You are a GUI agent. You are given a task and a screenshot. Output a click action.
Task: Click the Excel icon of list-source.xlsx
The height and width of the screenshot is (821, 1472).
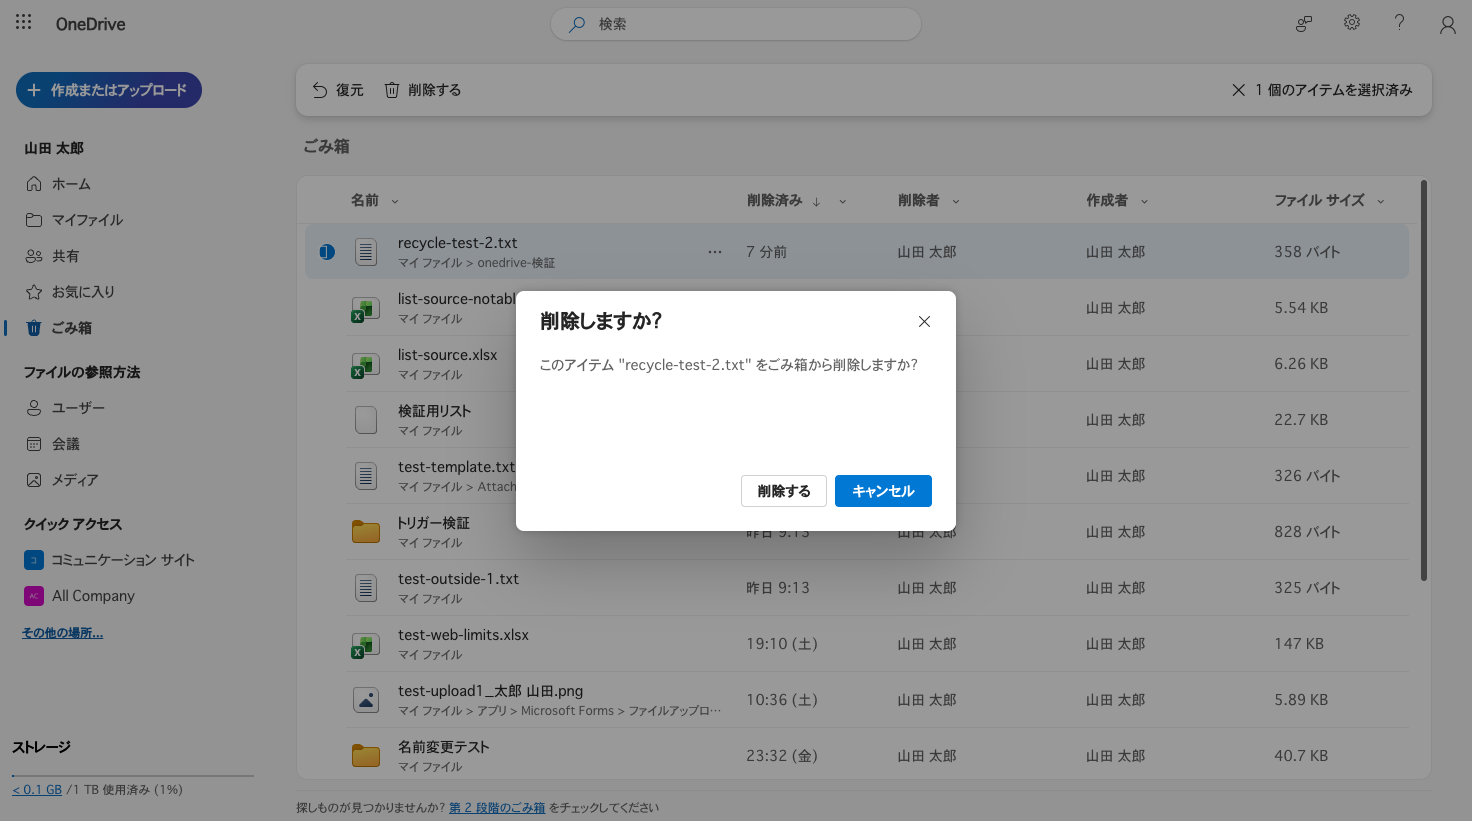(363, 366)
